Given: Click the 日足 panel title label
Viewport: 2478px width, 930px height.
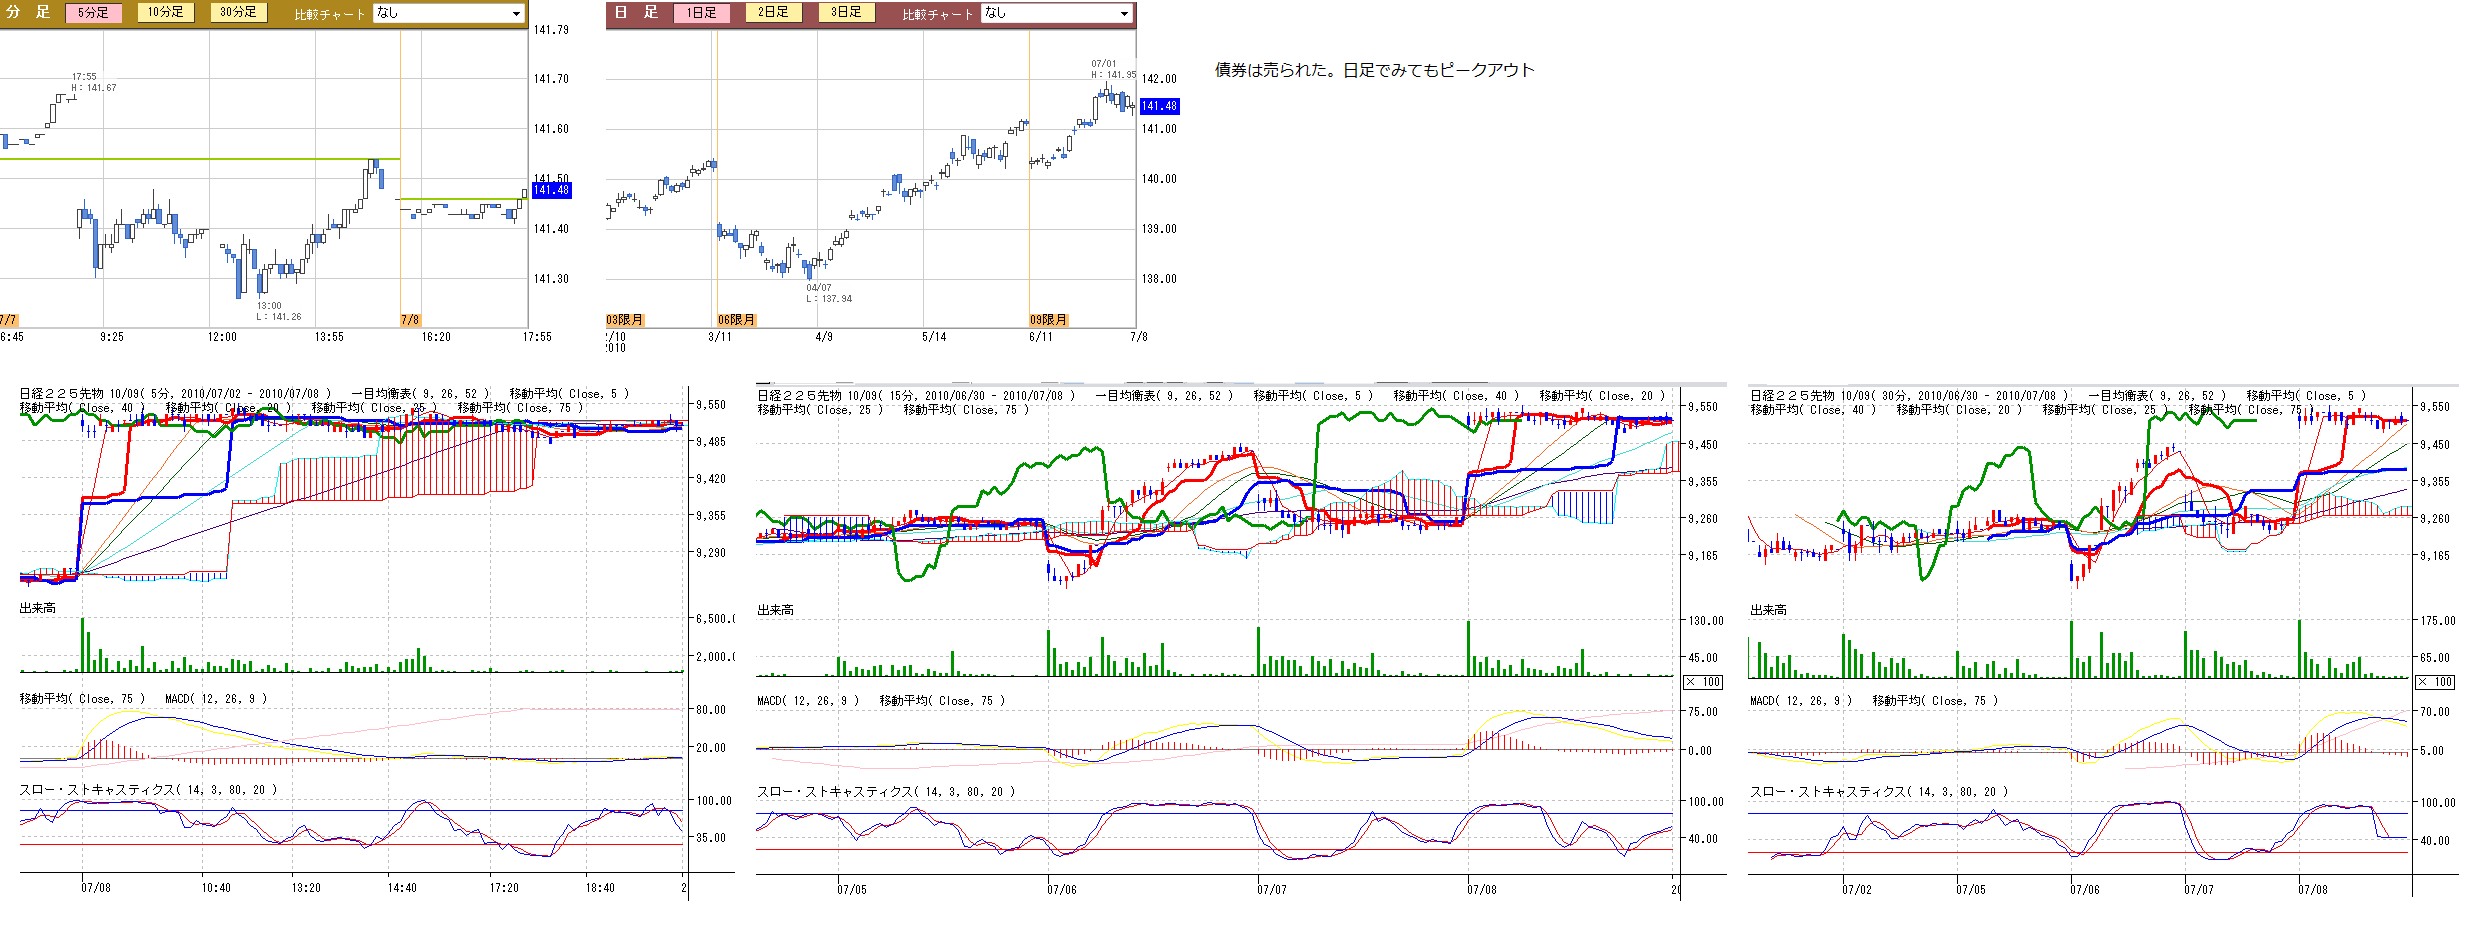Looking at the screenshot, I should pos(636,12).
